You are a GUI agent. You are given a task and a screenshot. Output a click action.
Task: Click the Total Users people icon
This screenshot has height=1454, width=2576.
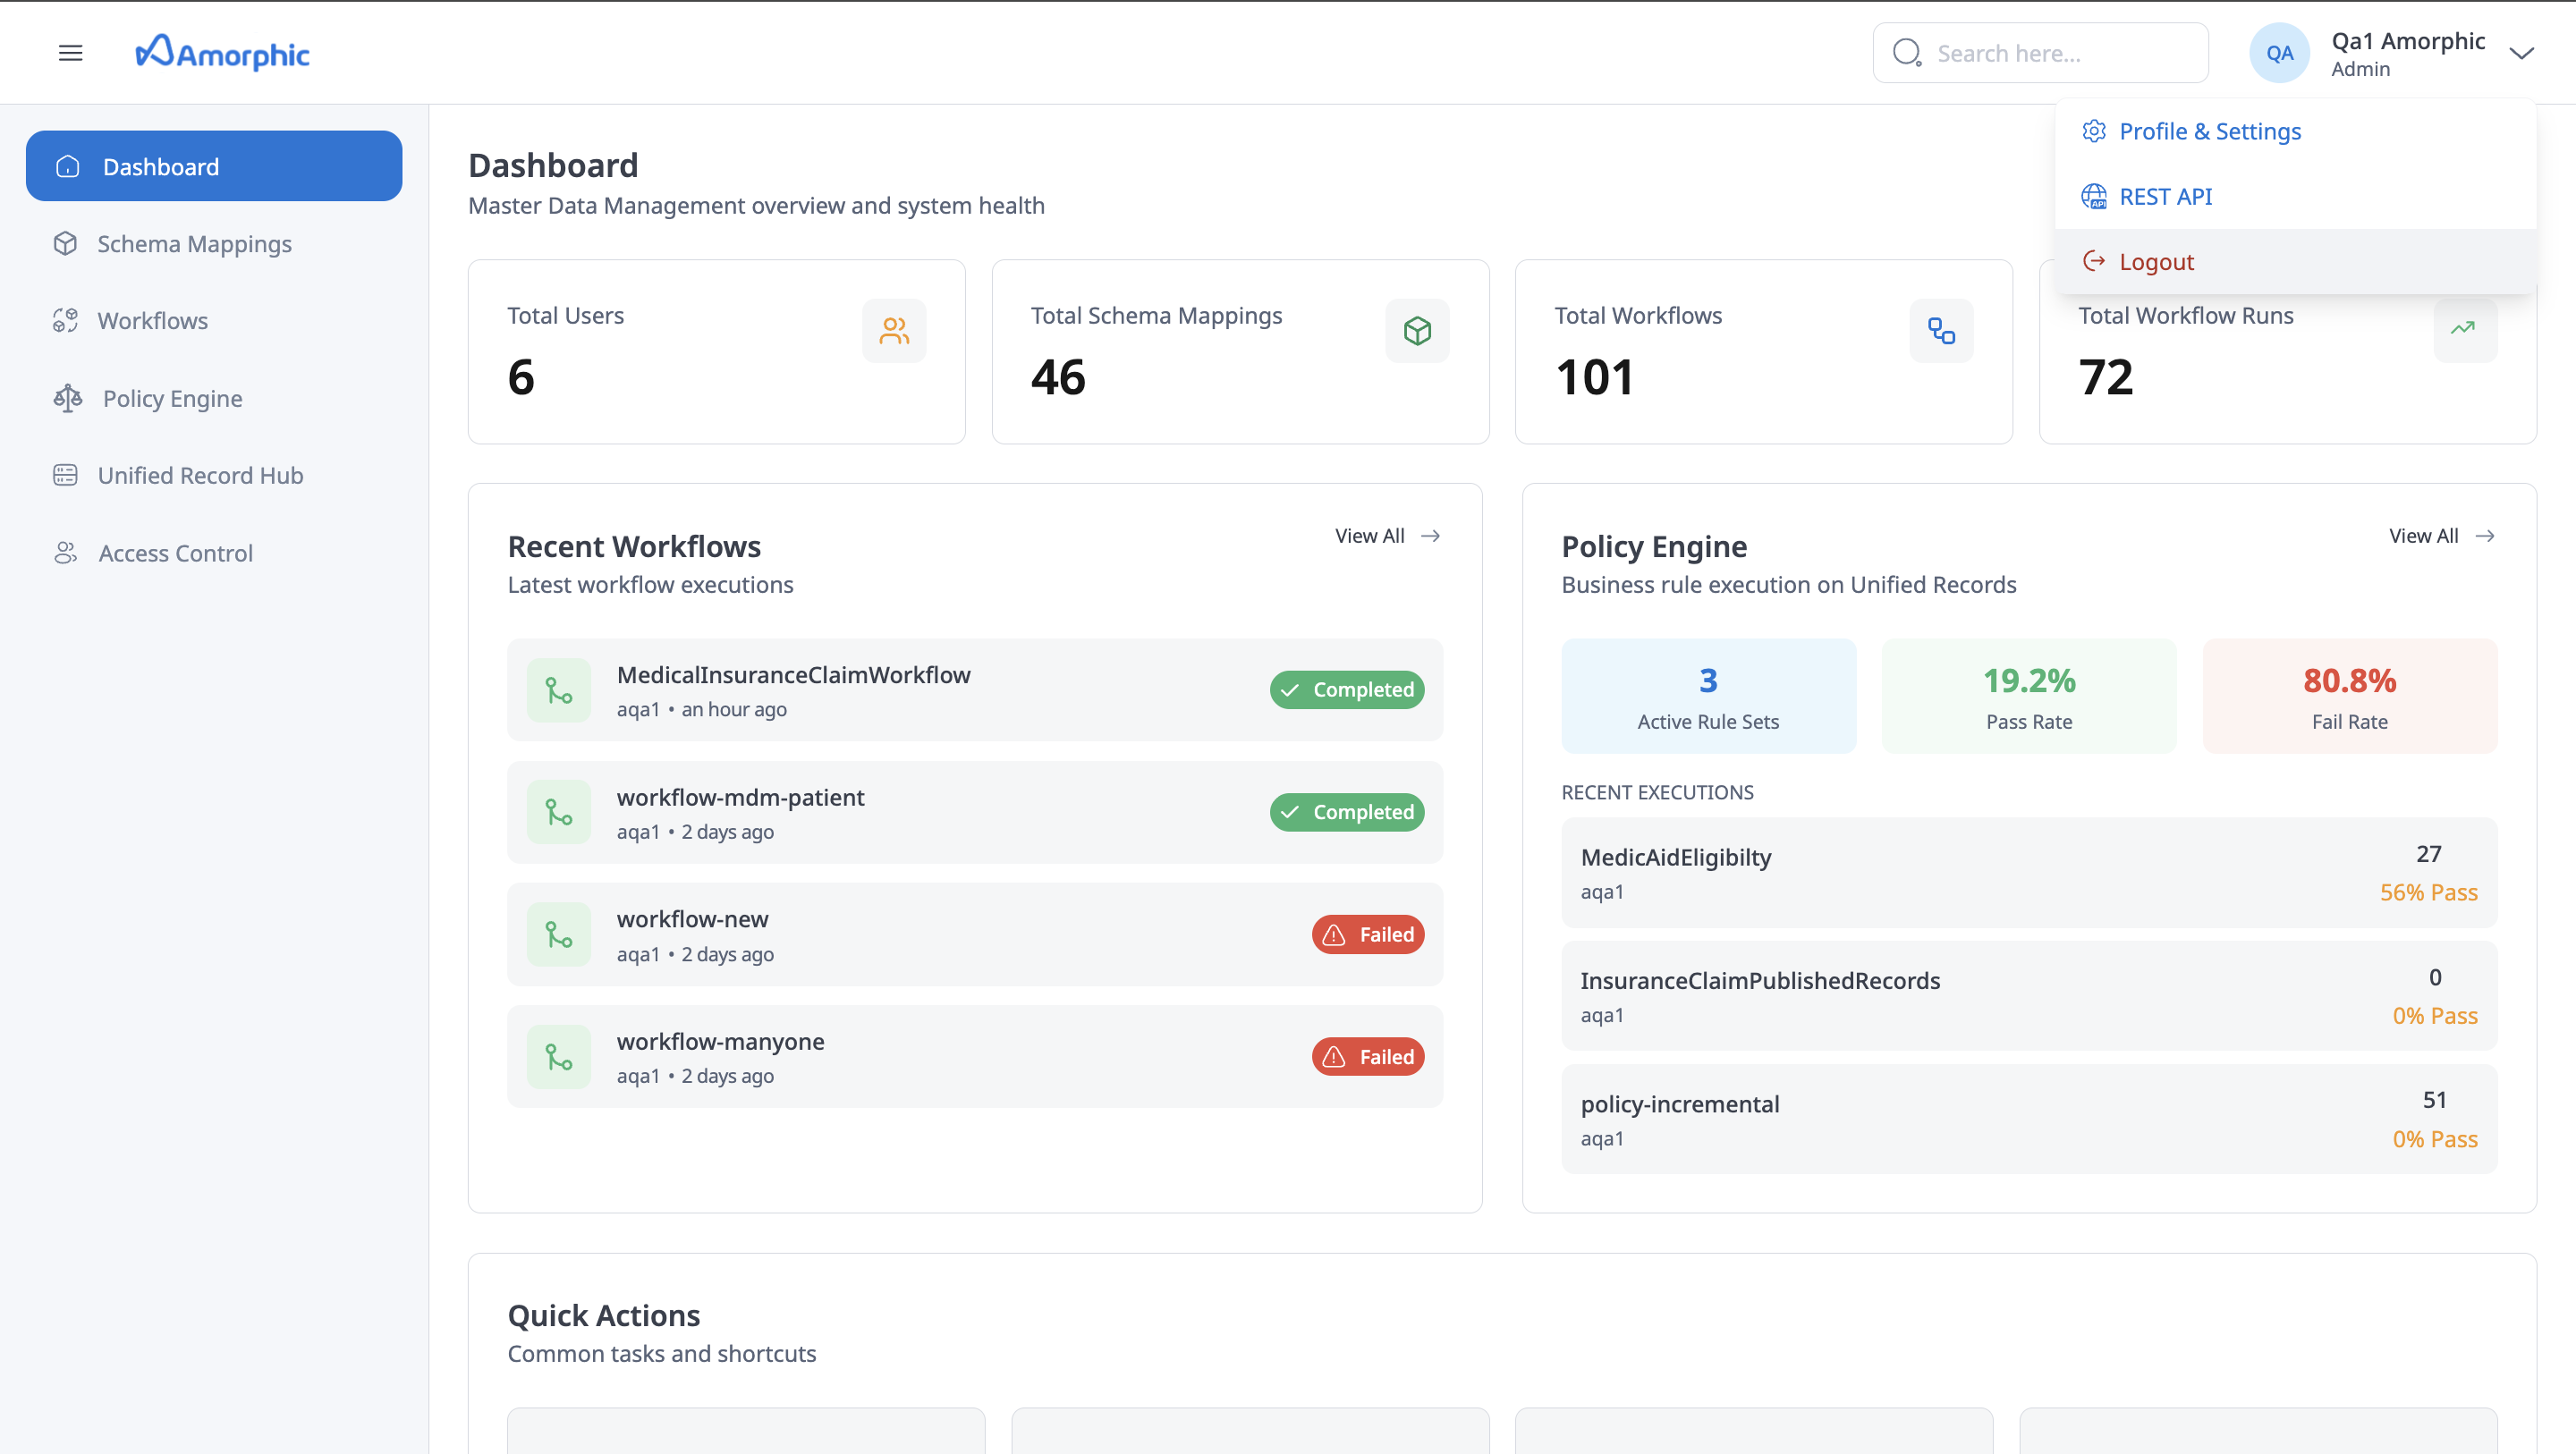point(893,331)
